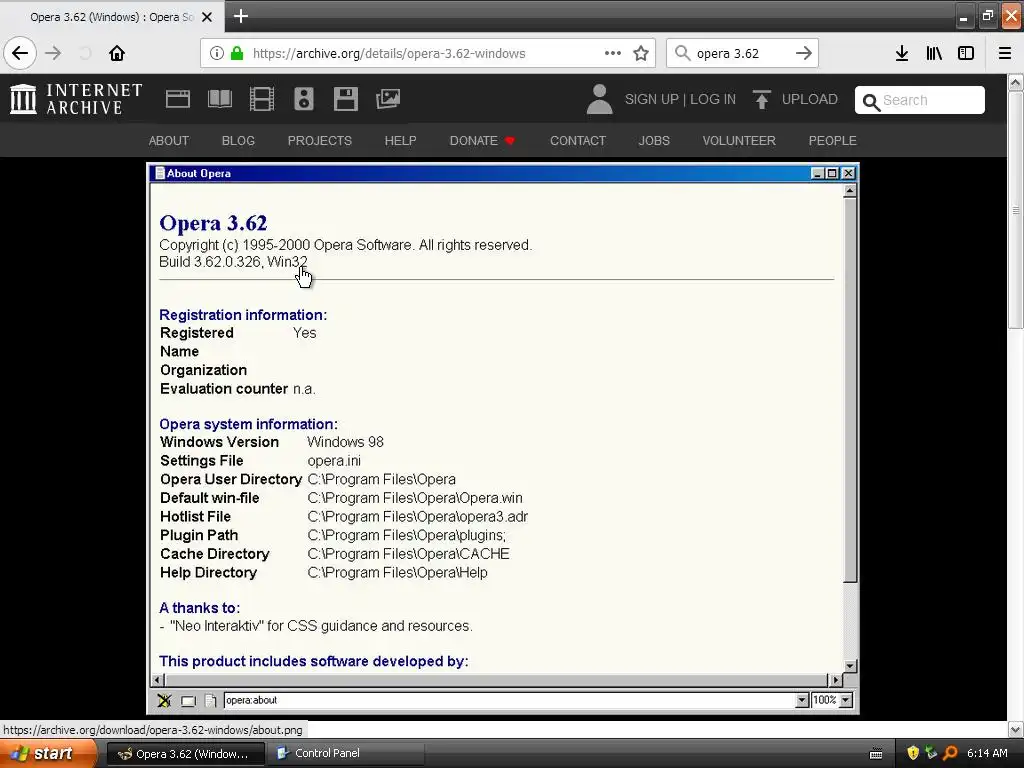Open the Audio speaker icon
The width and height of the screenshot is (1024, 768).
point(304,99)
